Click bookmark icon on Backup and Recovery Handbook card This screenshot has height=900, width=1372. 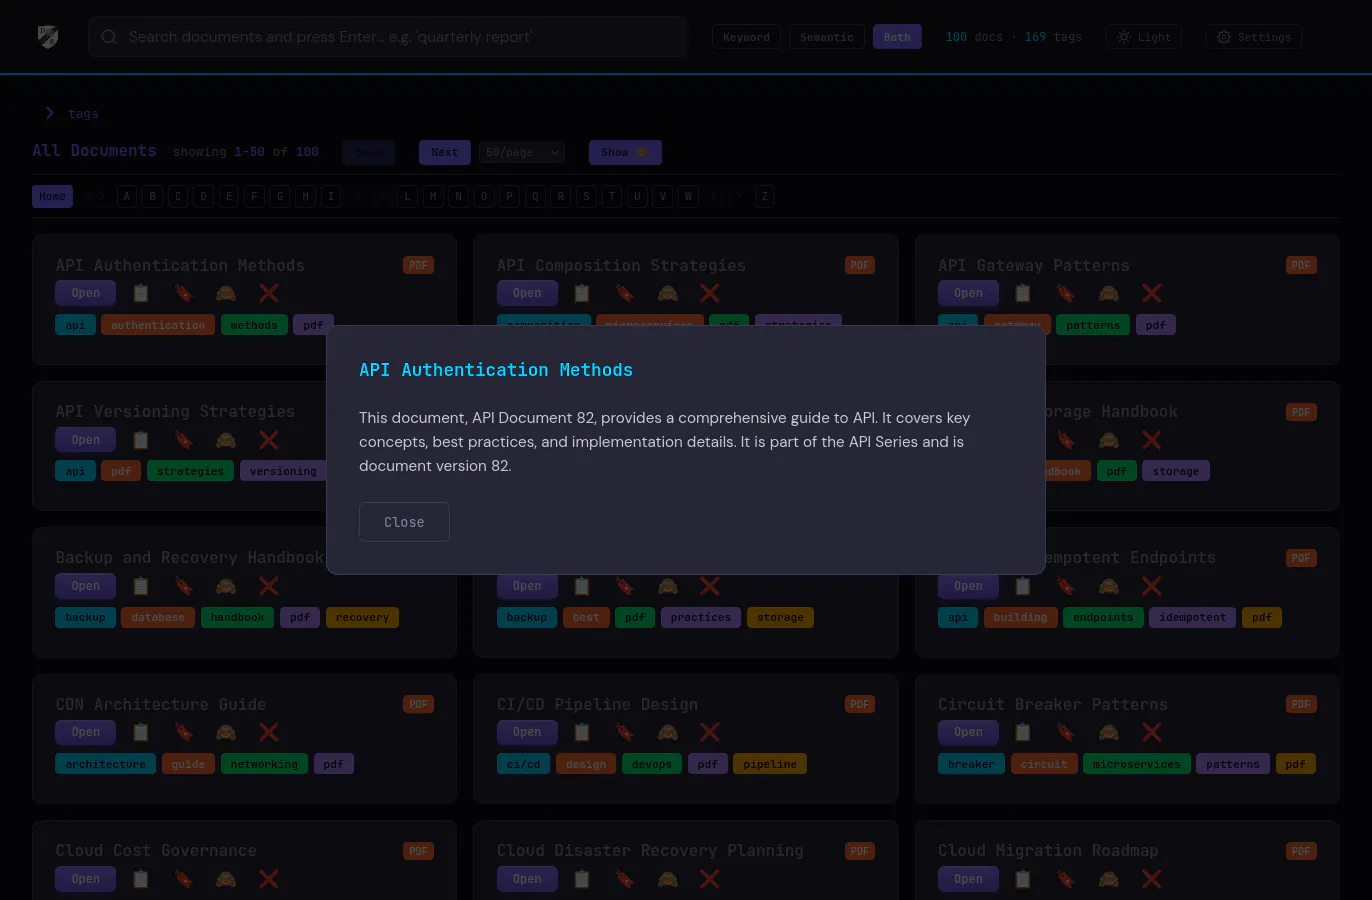point(184,586)
